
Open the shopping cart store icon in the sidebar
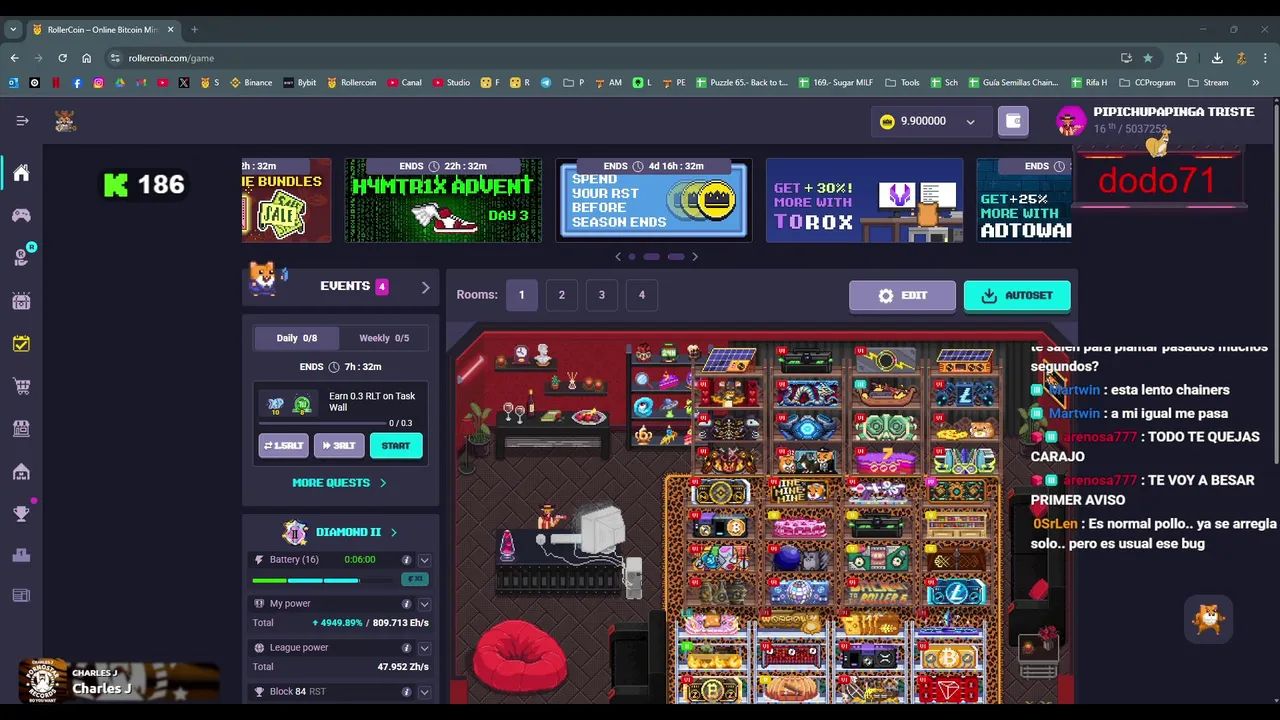tap(21, 386)
